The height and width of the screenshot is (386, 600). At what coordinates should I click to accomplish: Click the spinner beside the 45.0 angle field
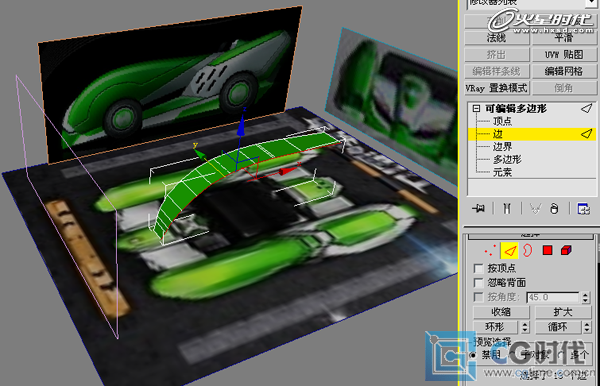[x=585, y=297]
